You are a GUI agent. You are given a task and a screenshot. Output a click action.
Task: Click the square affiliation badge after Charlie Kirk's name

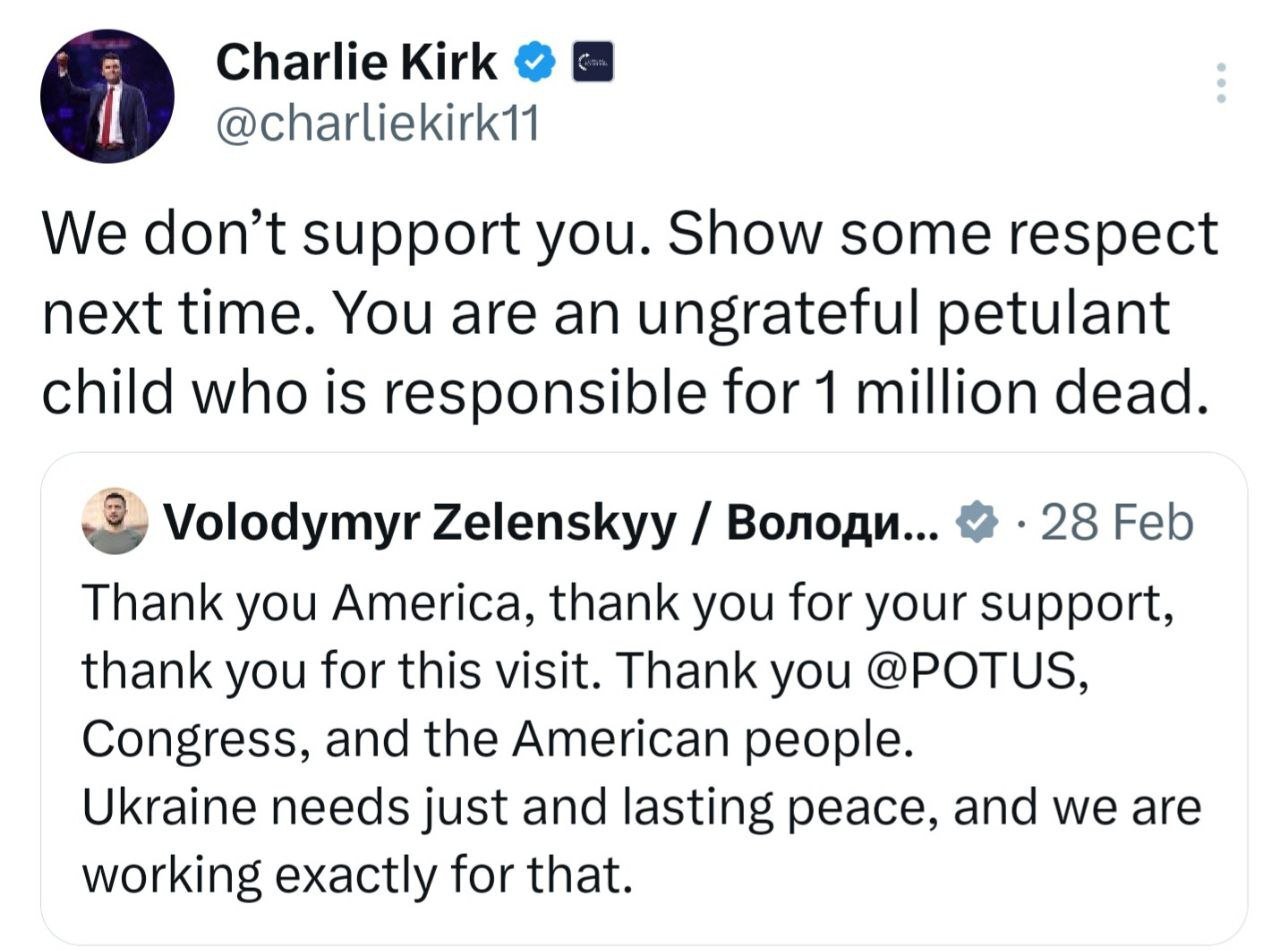click(591, 63)
